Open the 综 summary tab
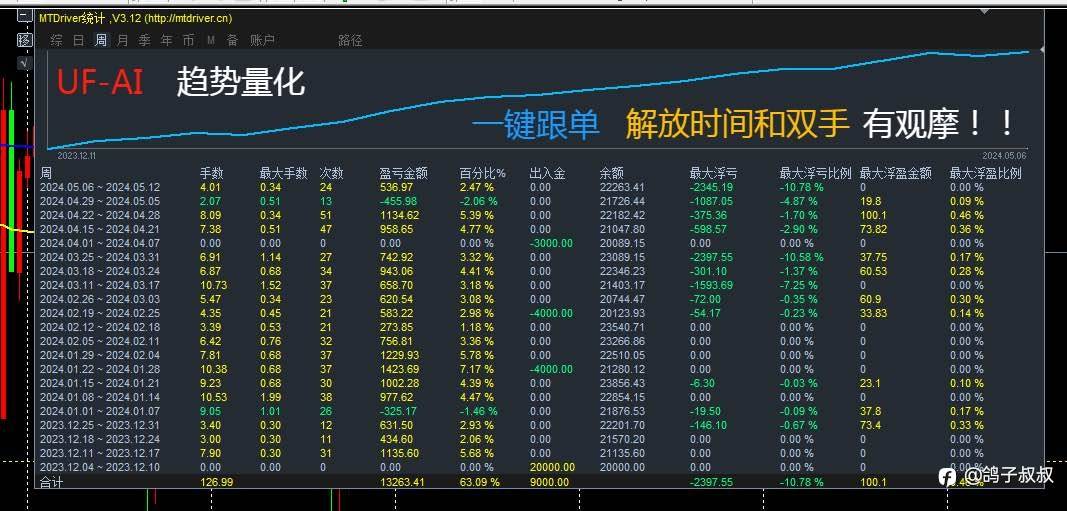This screenshot has width=1067, height=511. point(56,41)
